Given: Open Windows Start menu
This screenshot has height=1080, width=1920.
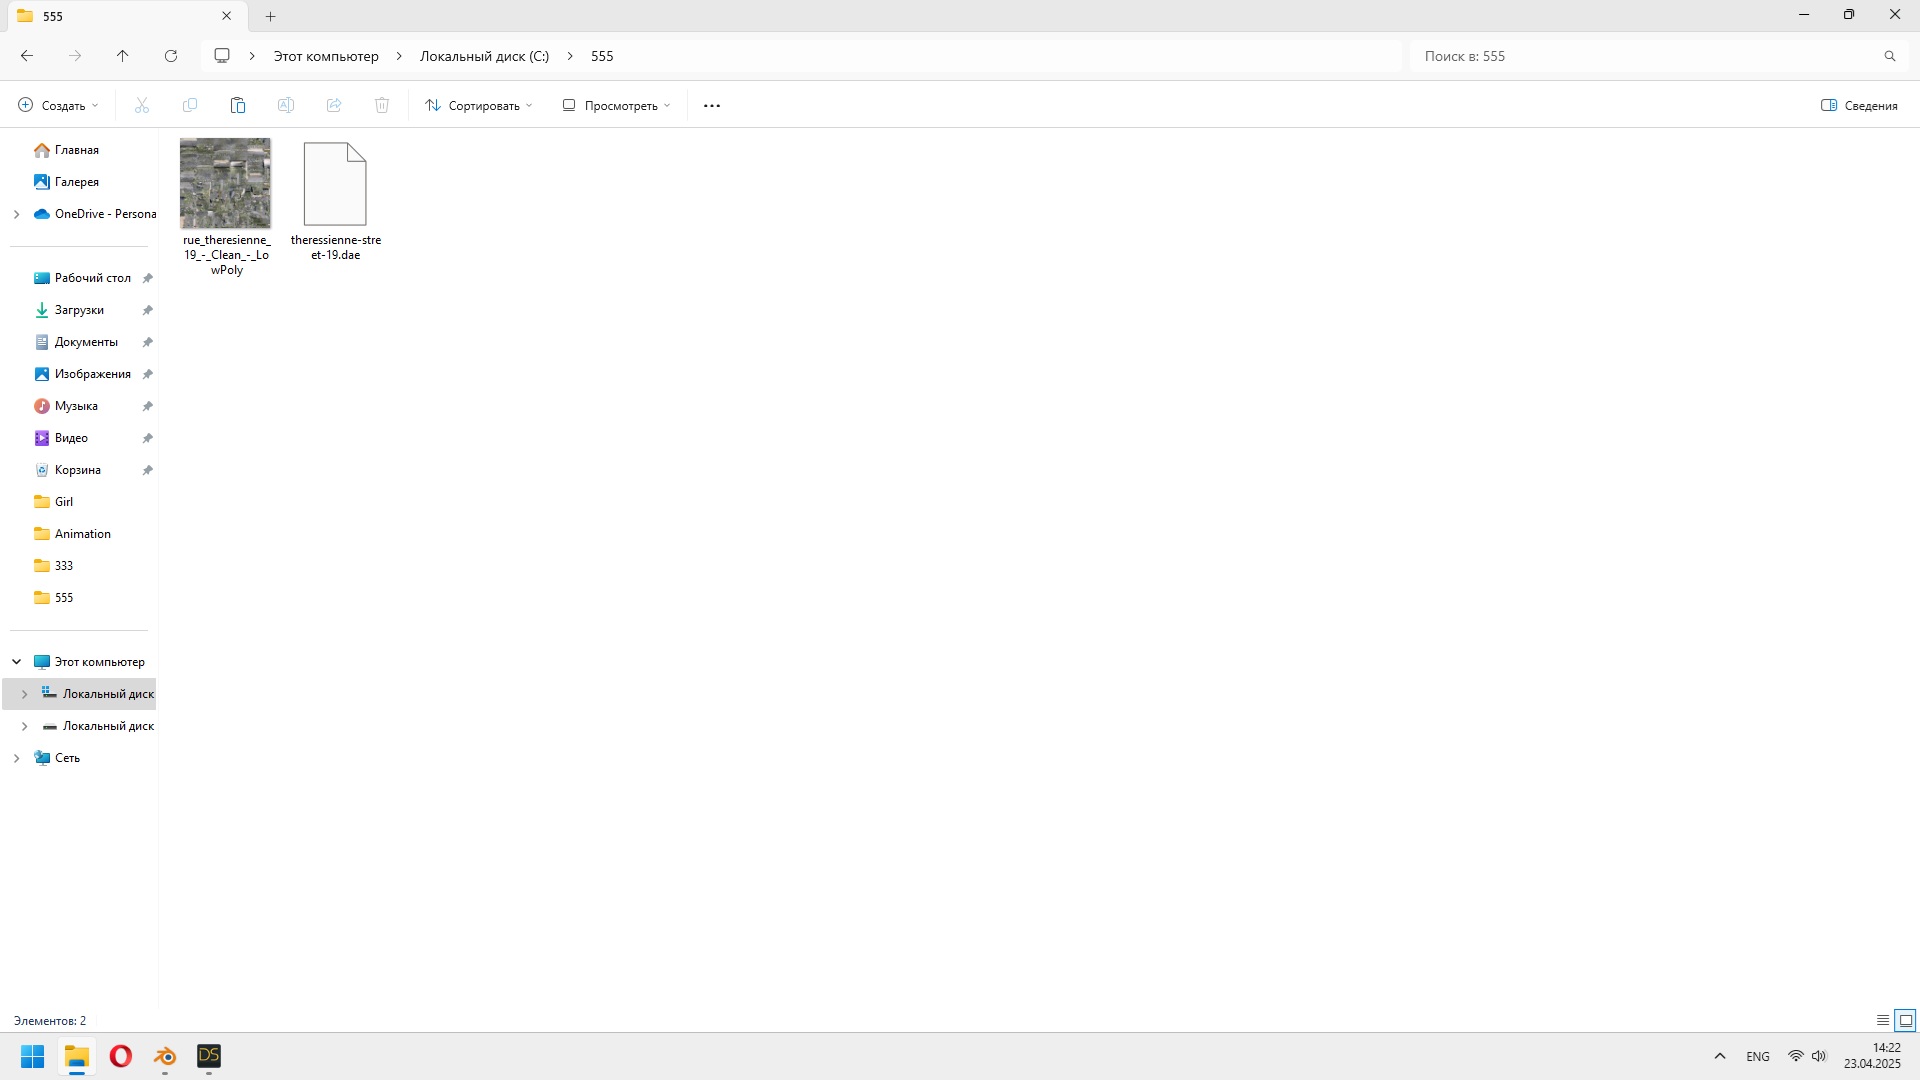Looking at the screenshot, I should [x=33, y=1056].
